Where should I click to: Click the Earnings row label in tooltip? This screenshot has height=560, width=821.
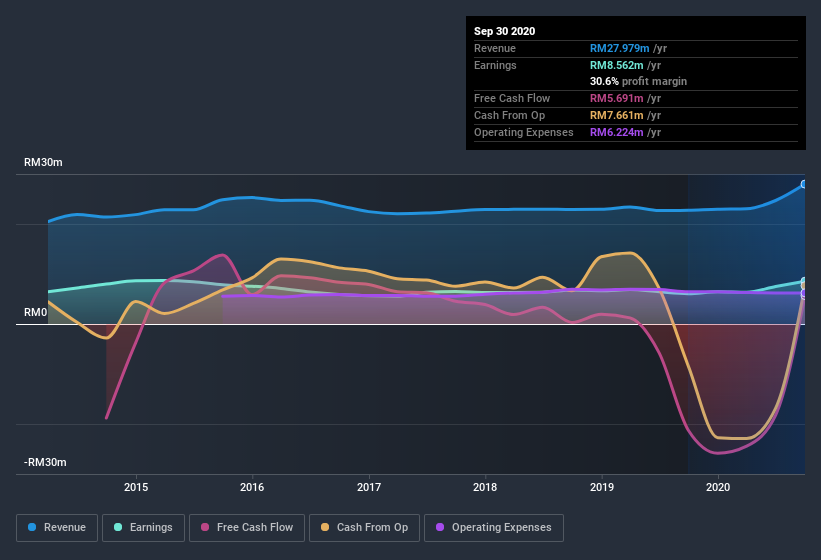click(x=495, y=65)
